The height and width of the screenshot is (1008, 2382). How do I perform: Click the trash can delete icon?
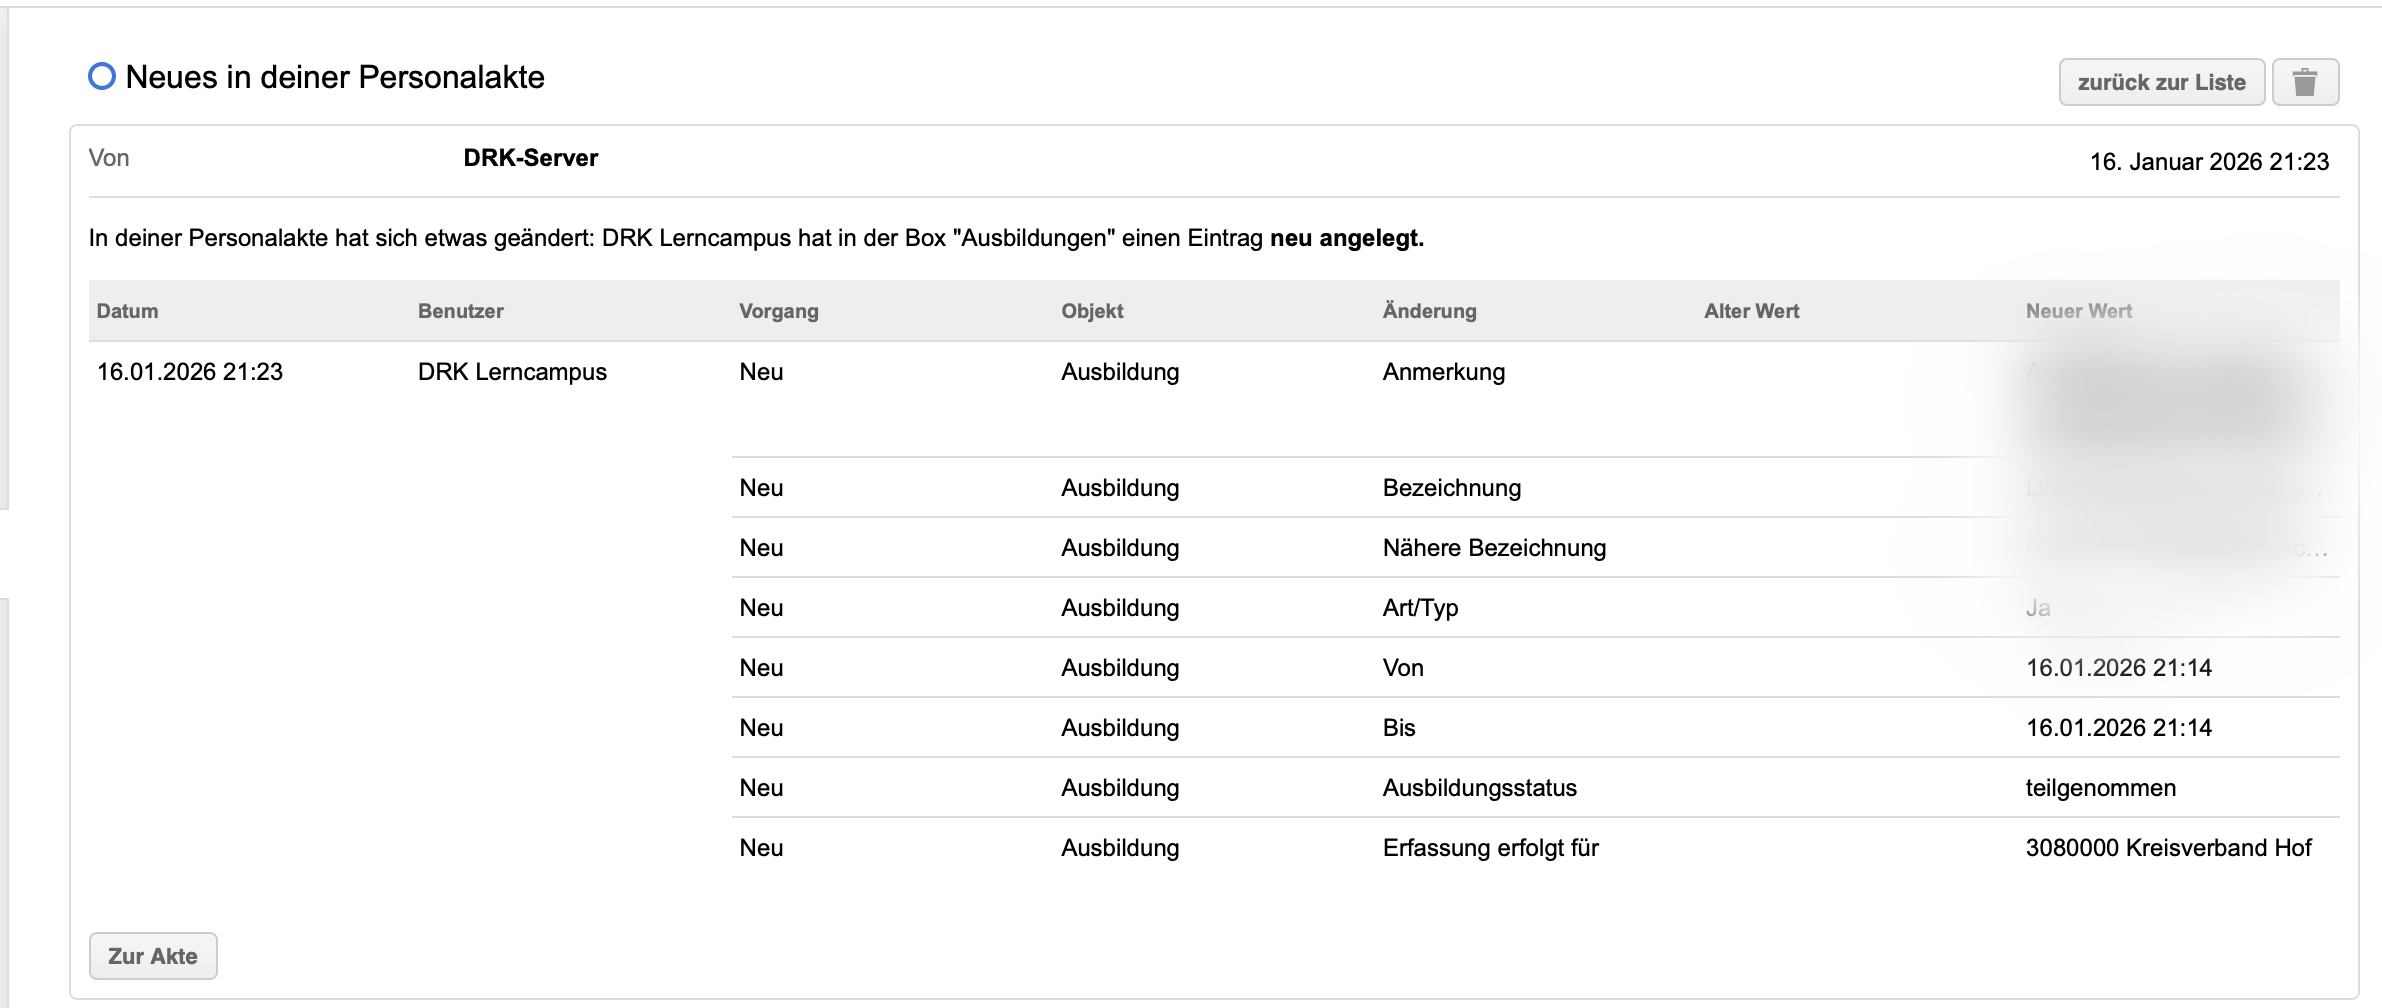2304,82
